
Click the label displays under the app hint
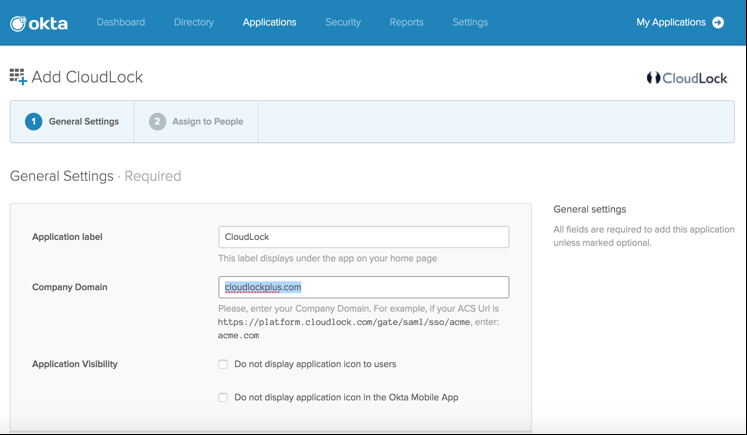pyautogui.click(x=328, y=258)
